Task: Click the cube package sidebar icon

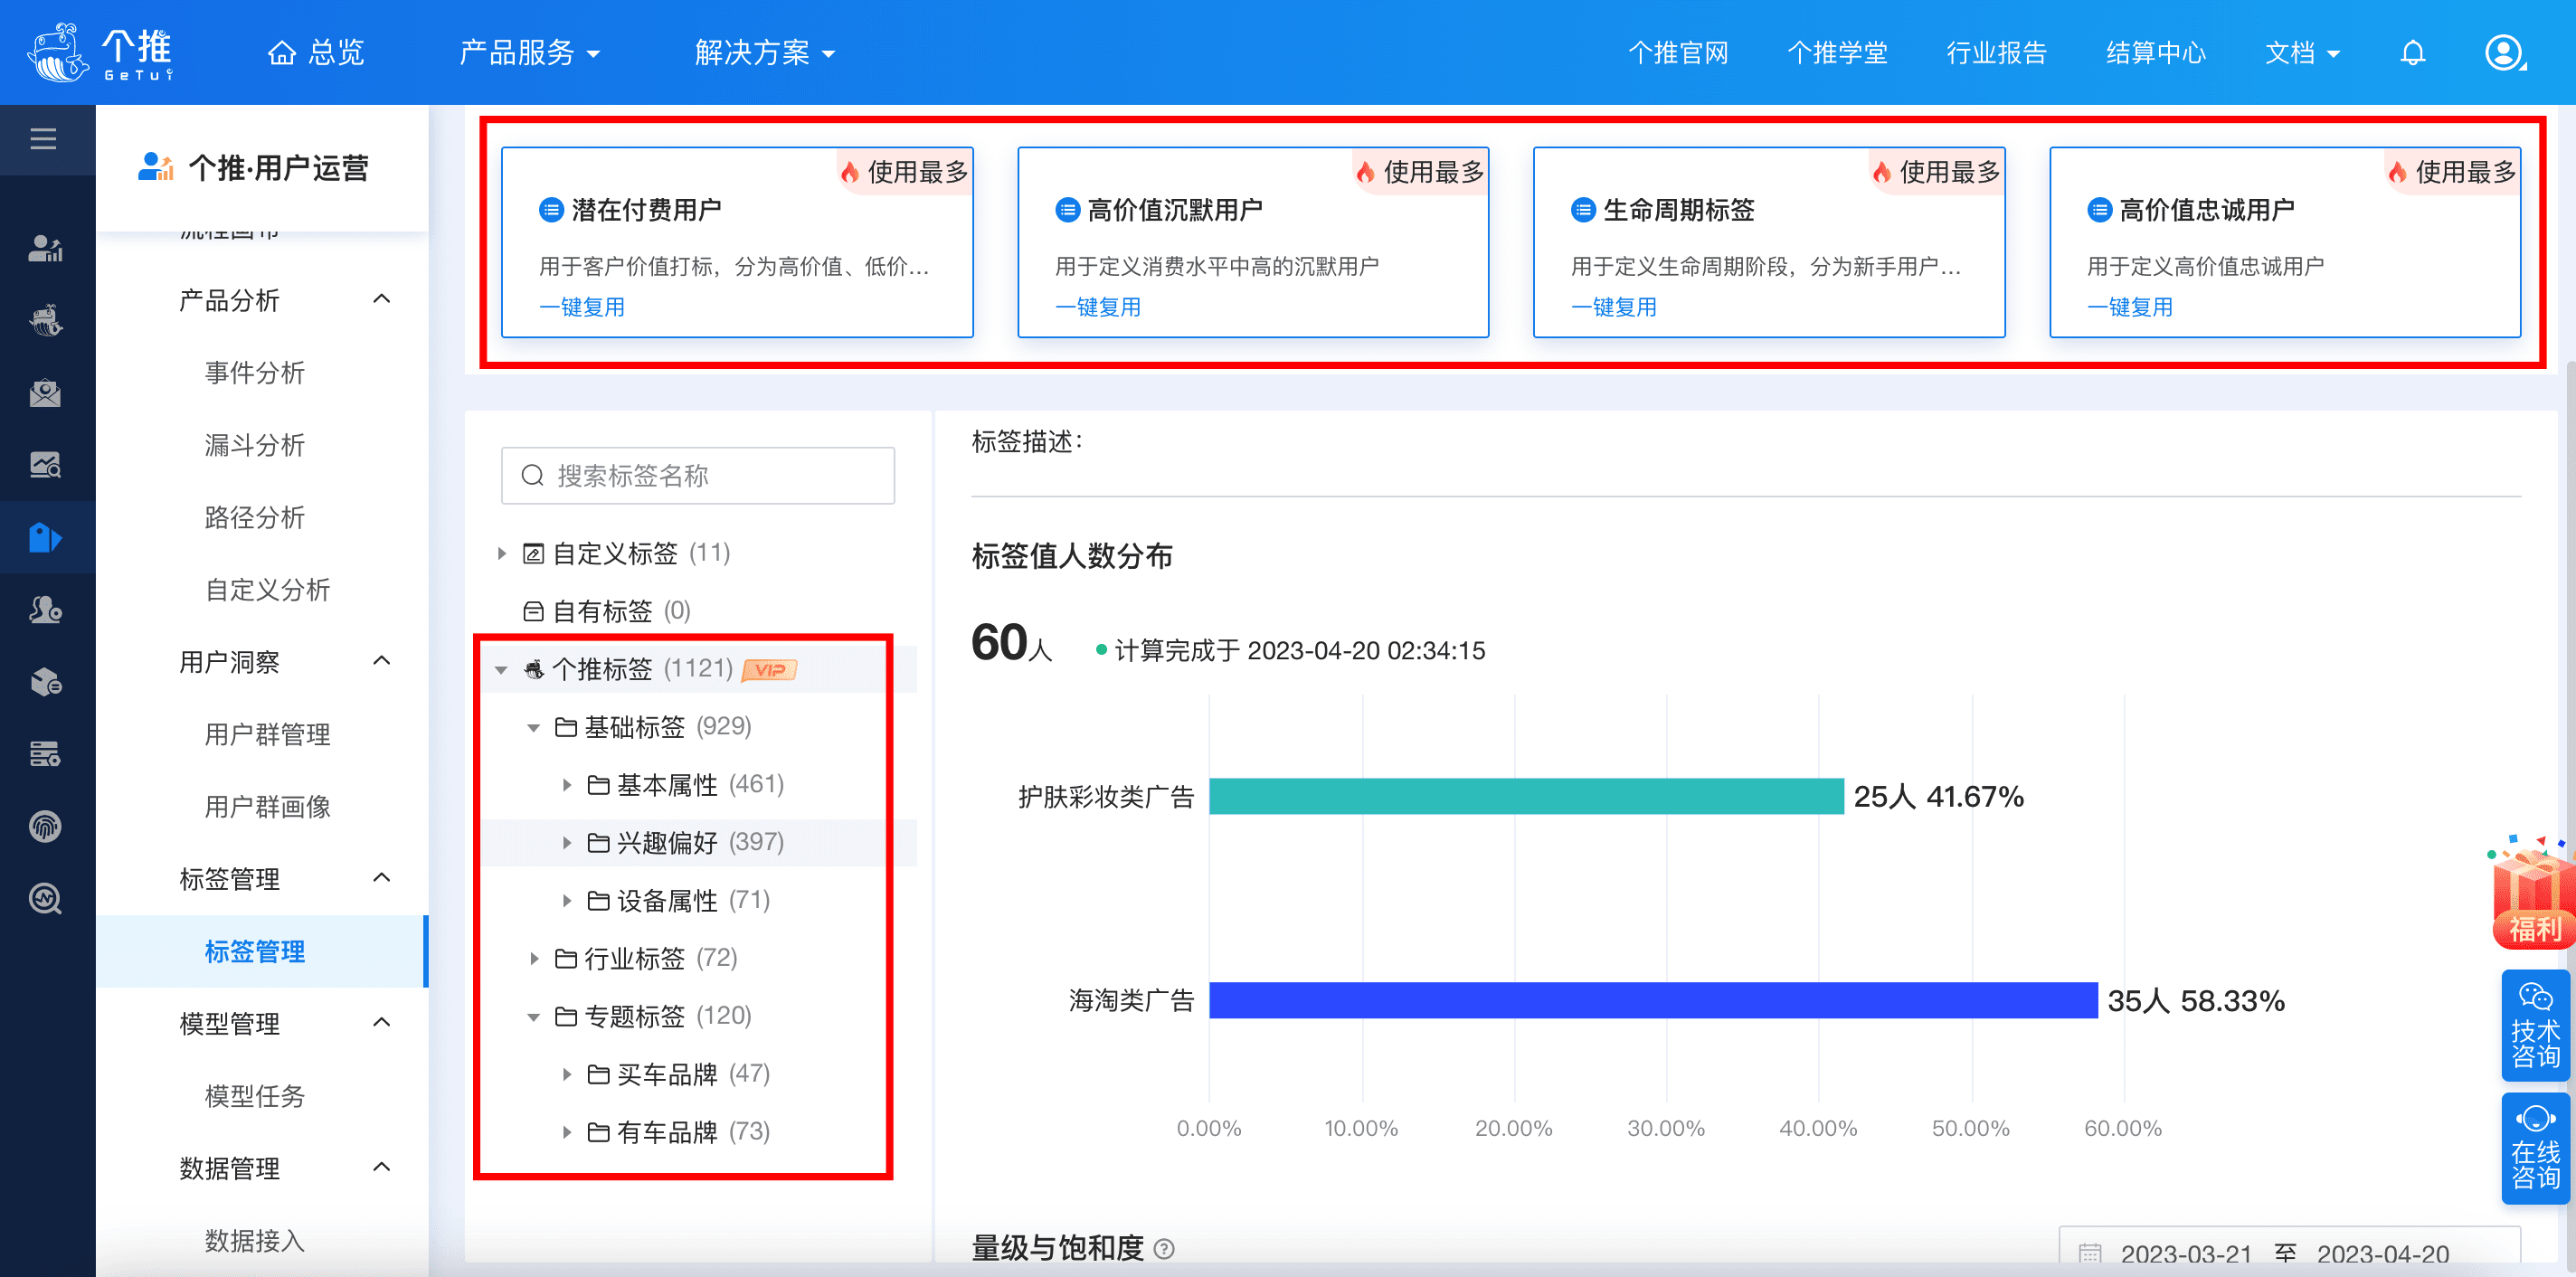Action: (45, 682)
